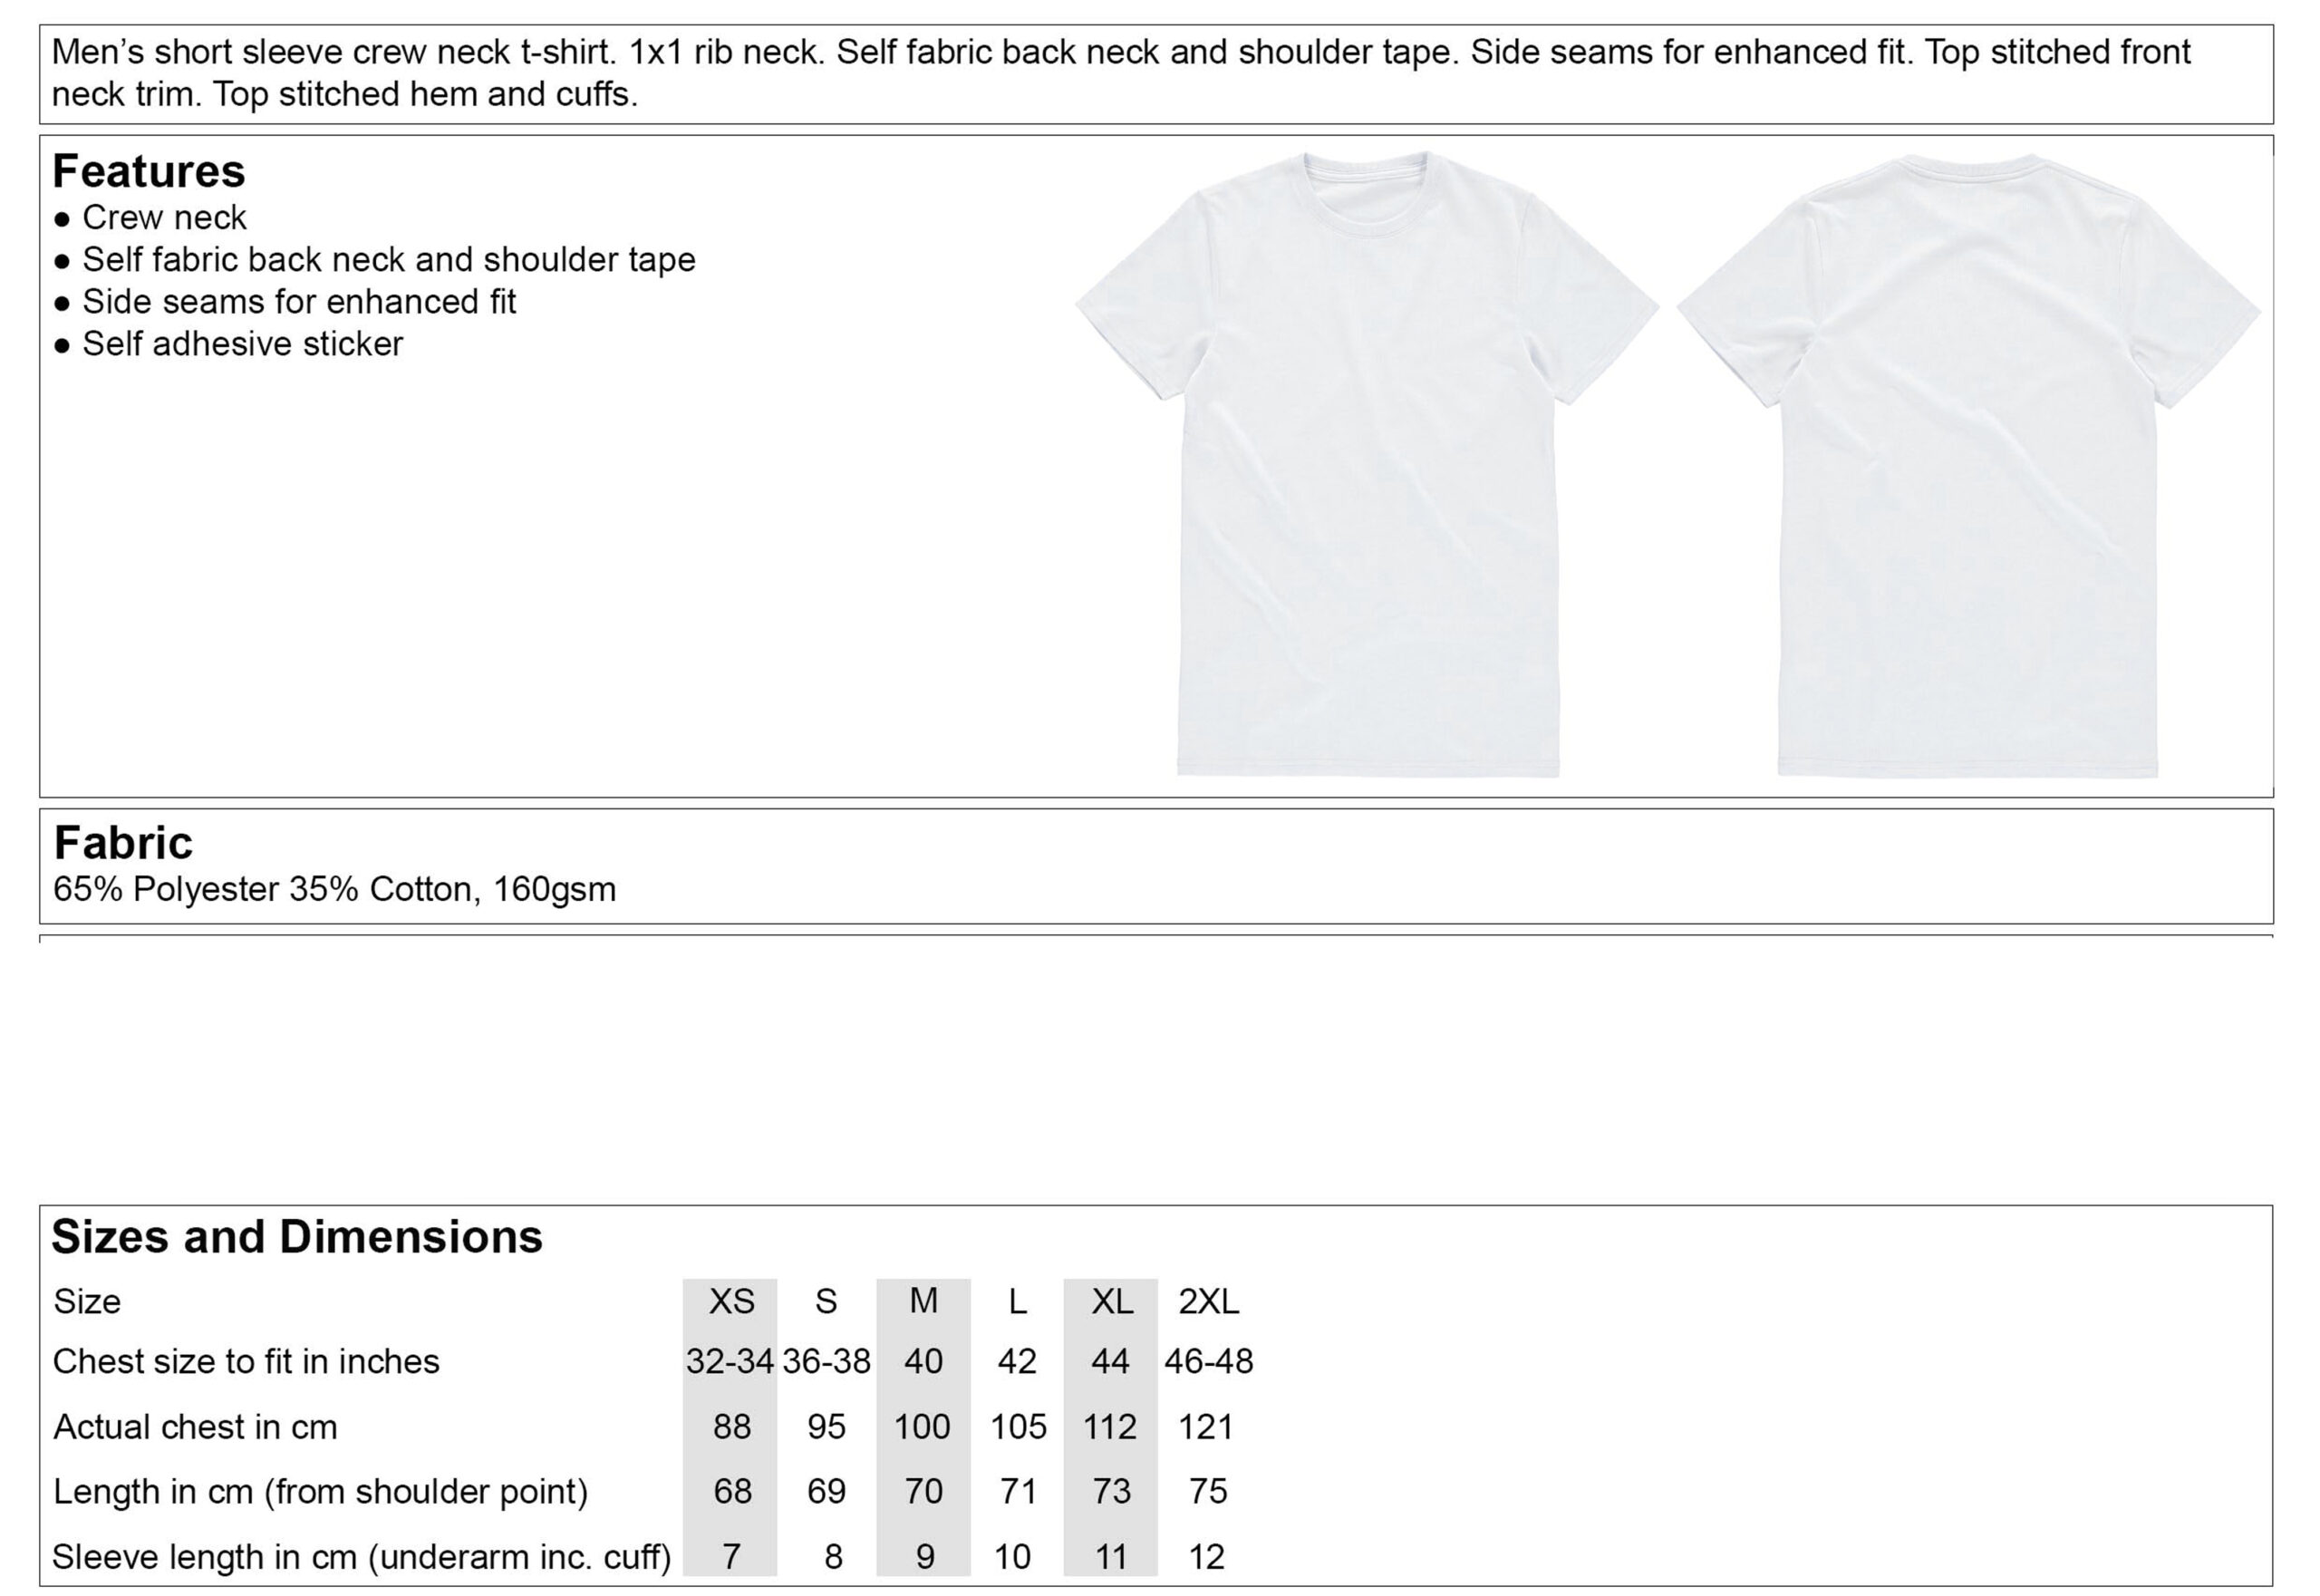Click 'Side seams for enhanced fit' bullet

299,302
